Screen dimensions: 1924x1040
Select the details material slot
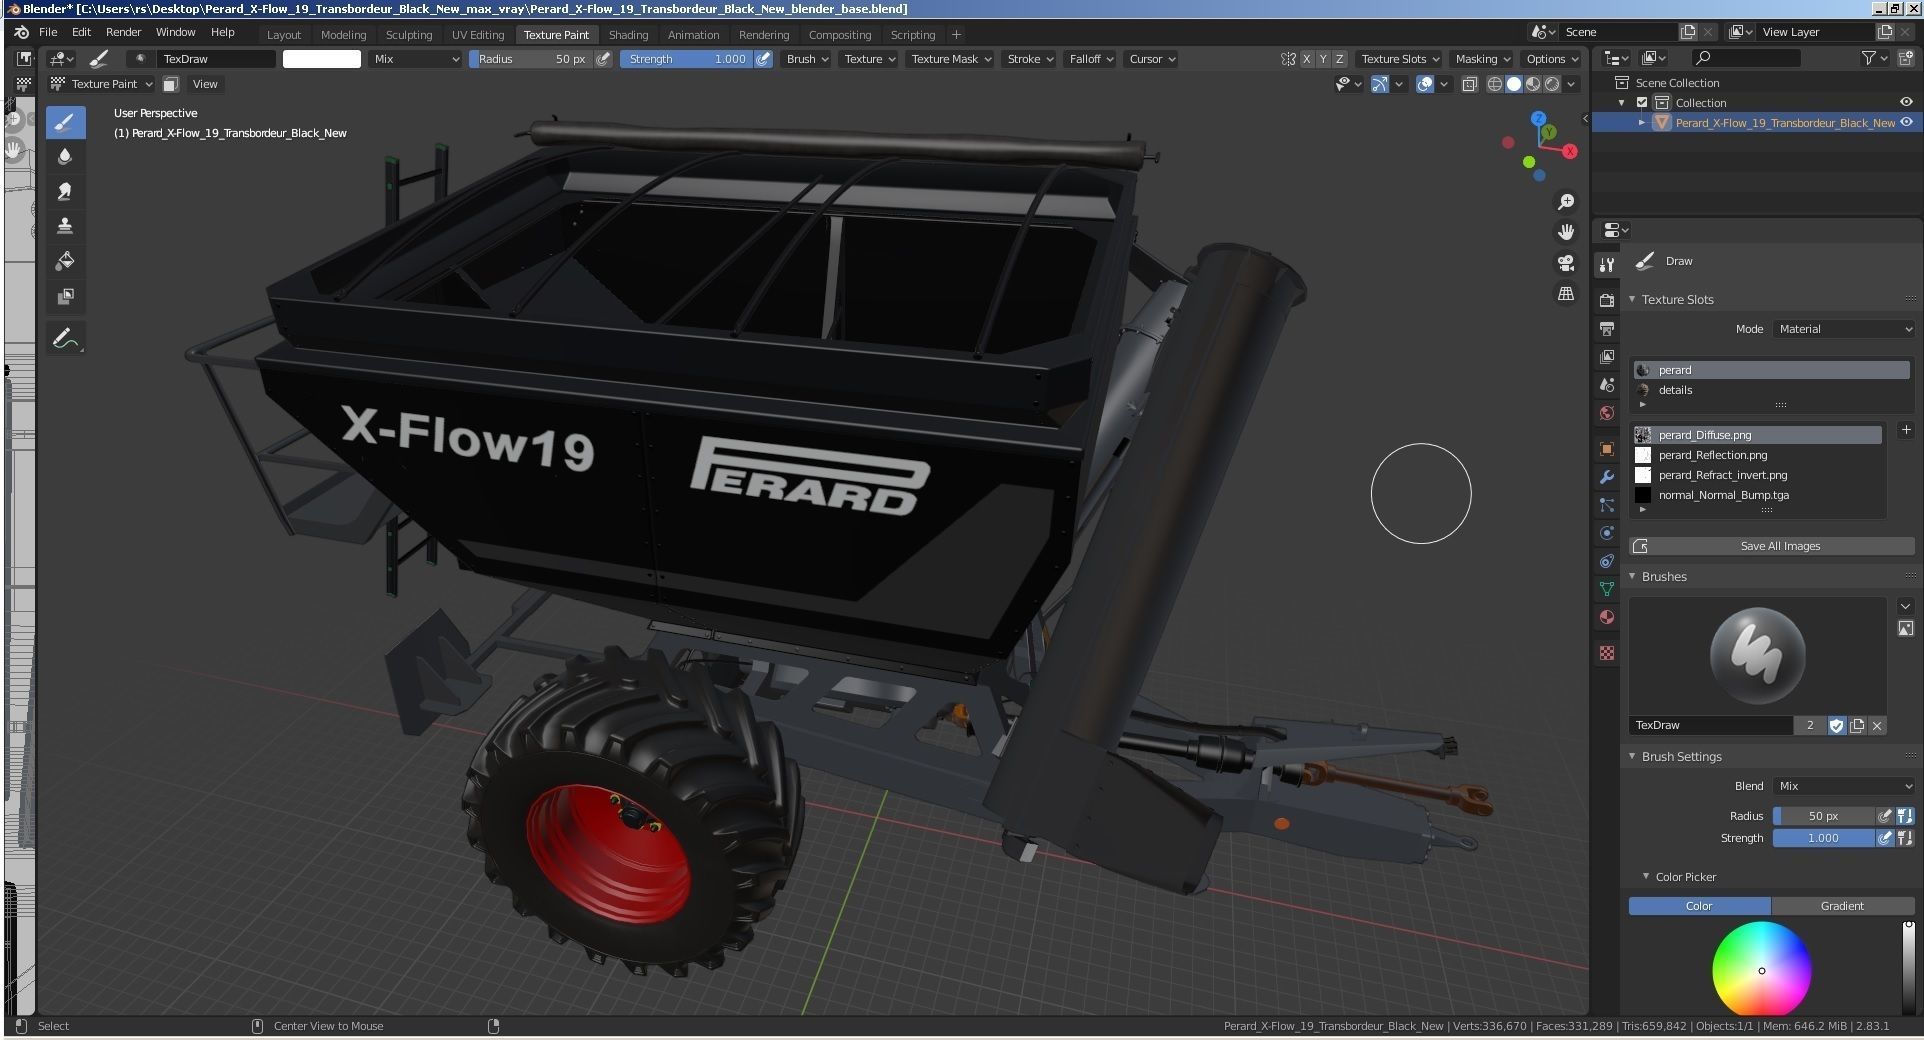(x=1771, y=390)
